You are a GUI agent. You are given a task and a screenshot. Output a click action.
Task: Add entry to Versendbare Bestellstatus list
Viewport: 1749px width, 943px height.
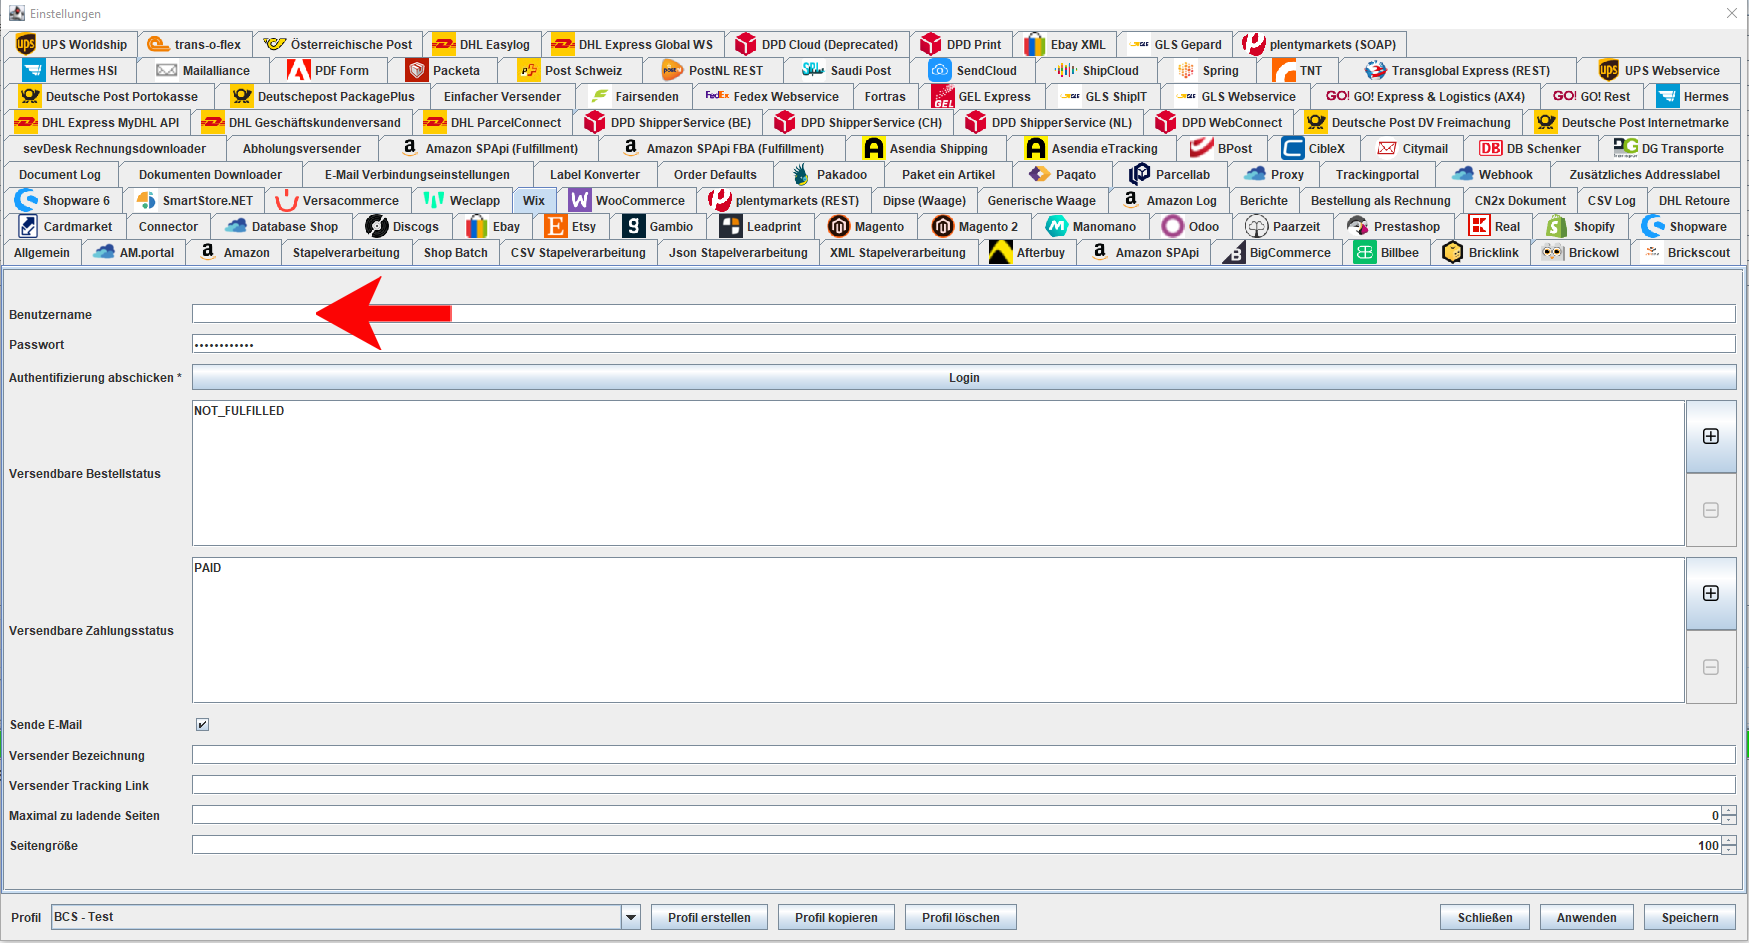pos(1711,436)
